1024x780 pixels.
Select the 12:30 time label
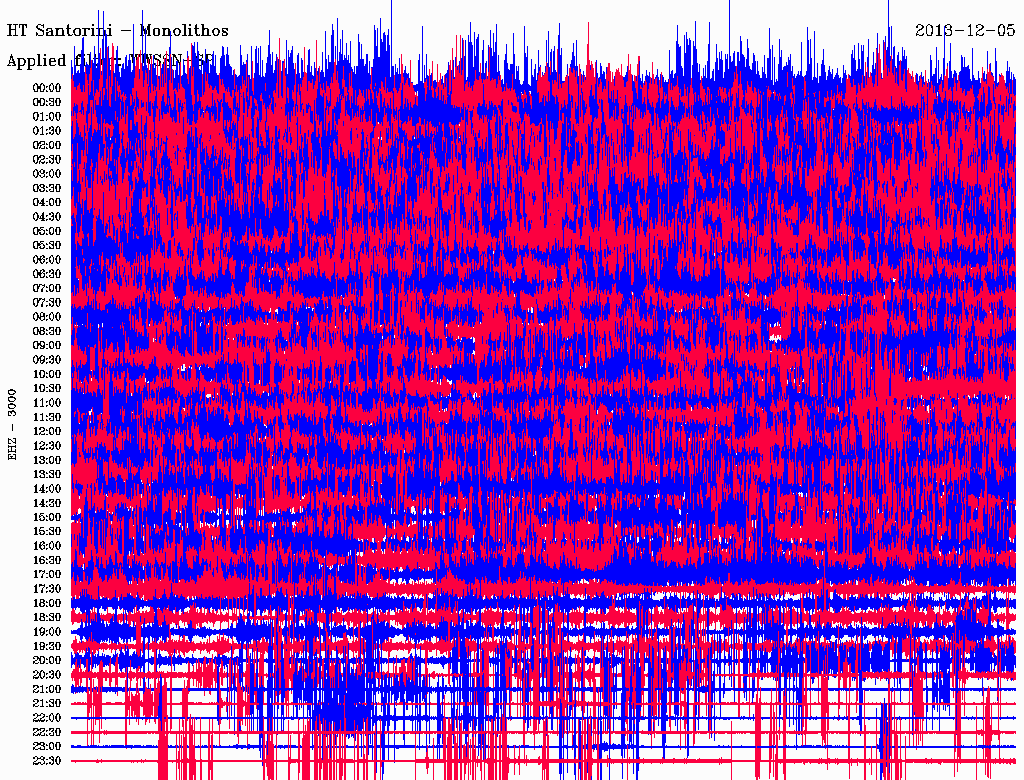[47, 446]
